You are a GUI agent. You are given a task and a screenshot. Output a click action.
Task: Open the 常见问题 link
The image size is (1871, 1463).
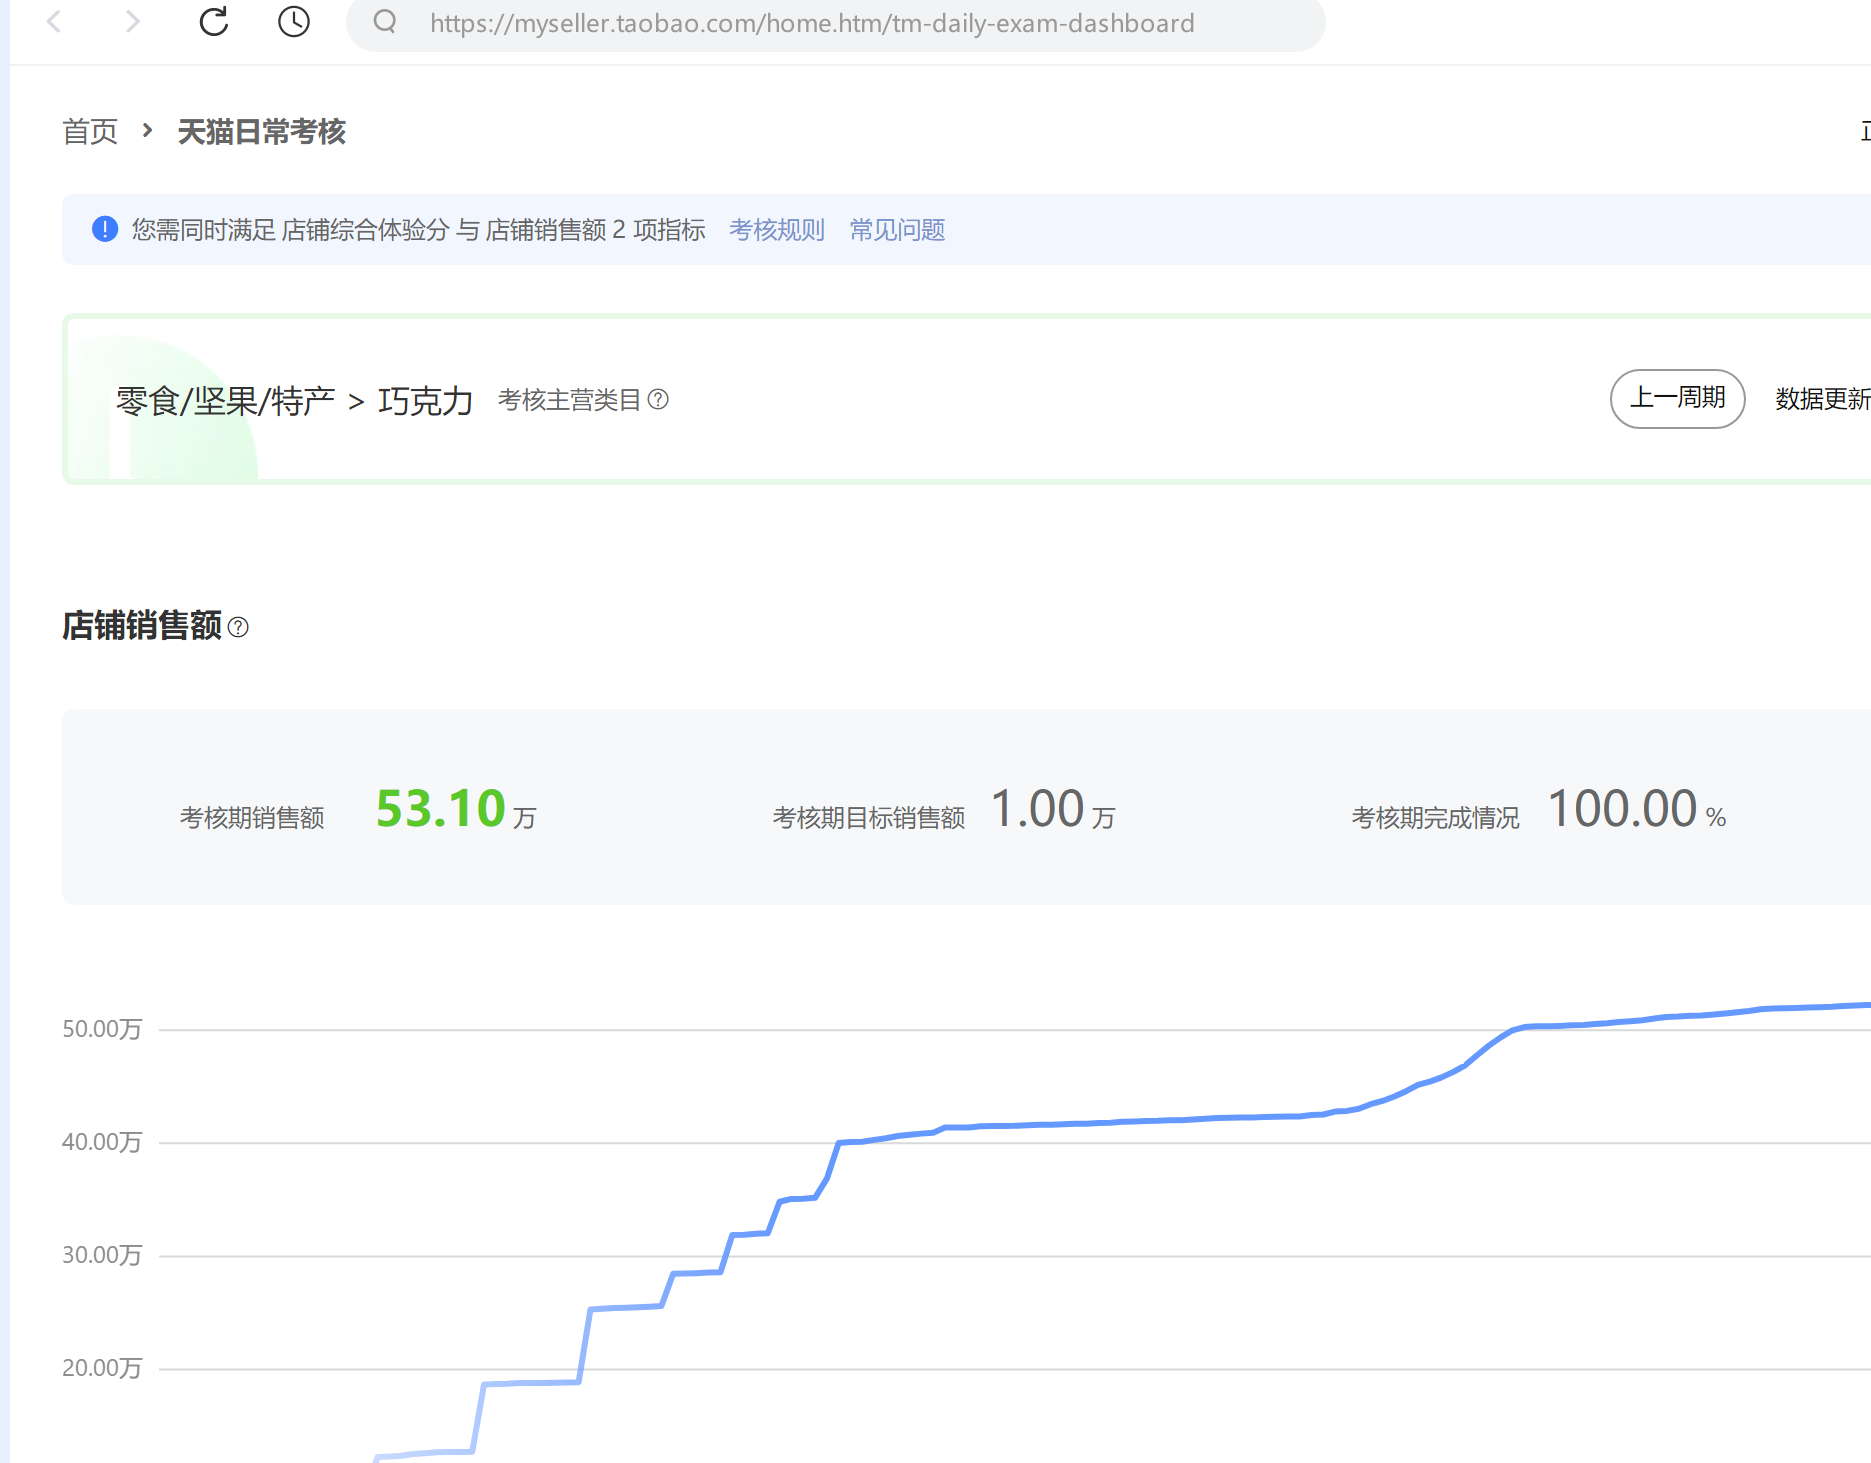897,230
